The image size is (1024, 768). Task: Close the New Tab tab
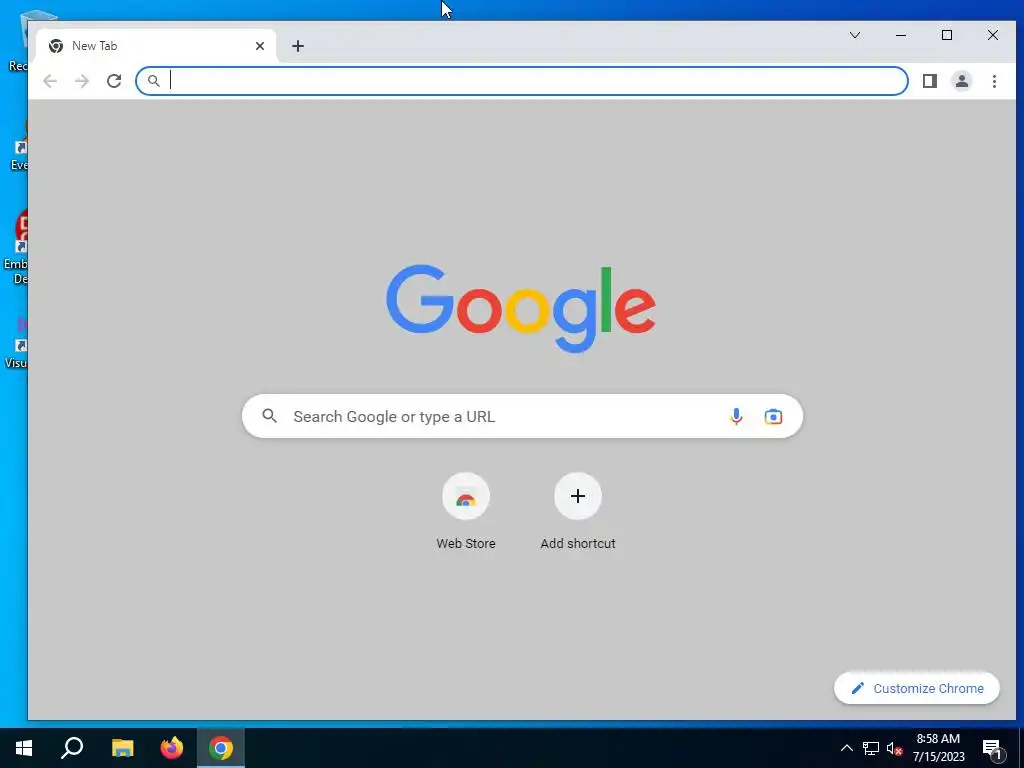coord(260,46)
